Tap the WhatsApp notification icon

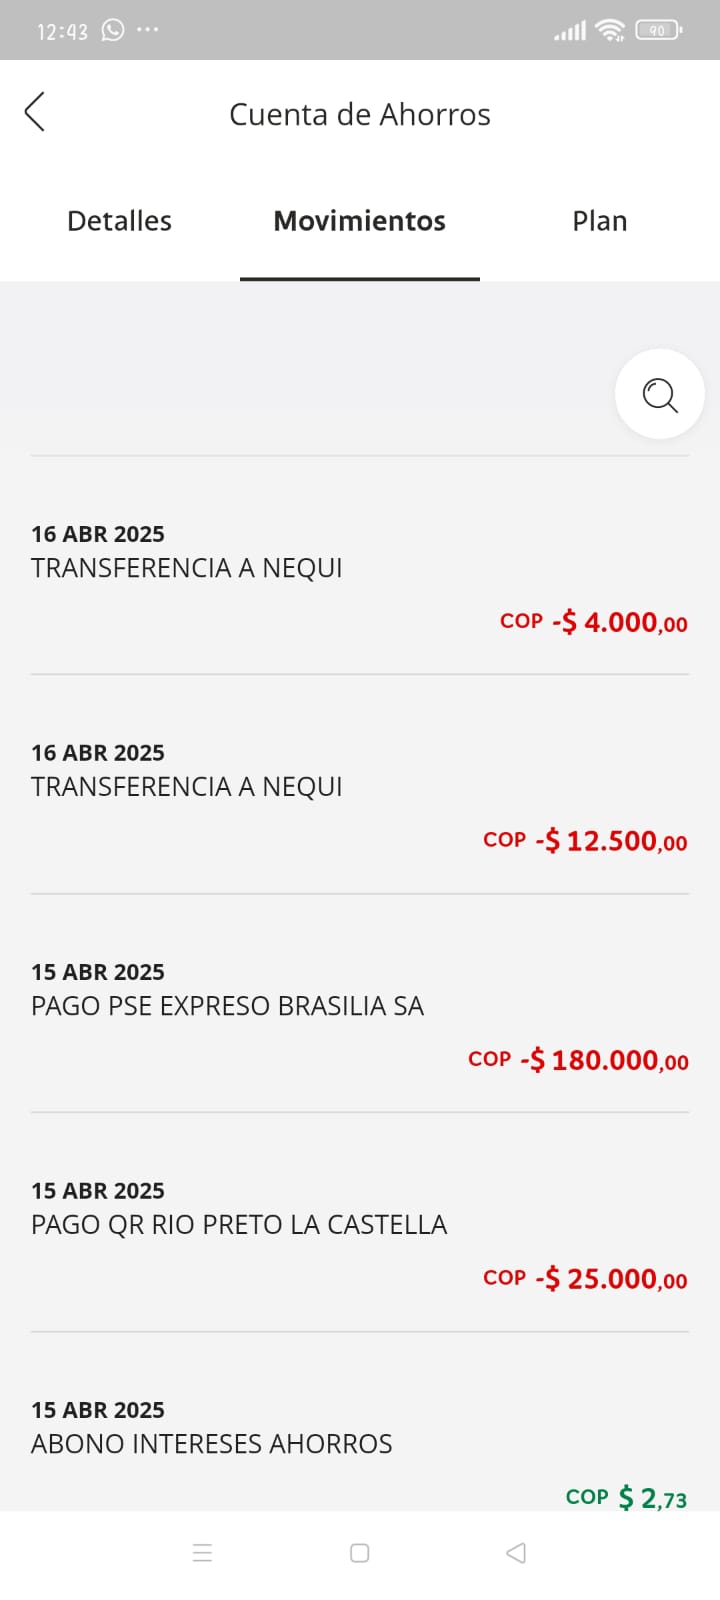(x=113, y=30)
